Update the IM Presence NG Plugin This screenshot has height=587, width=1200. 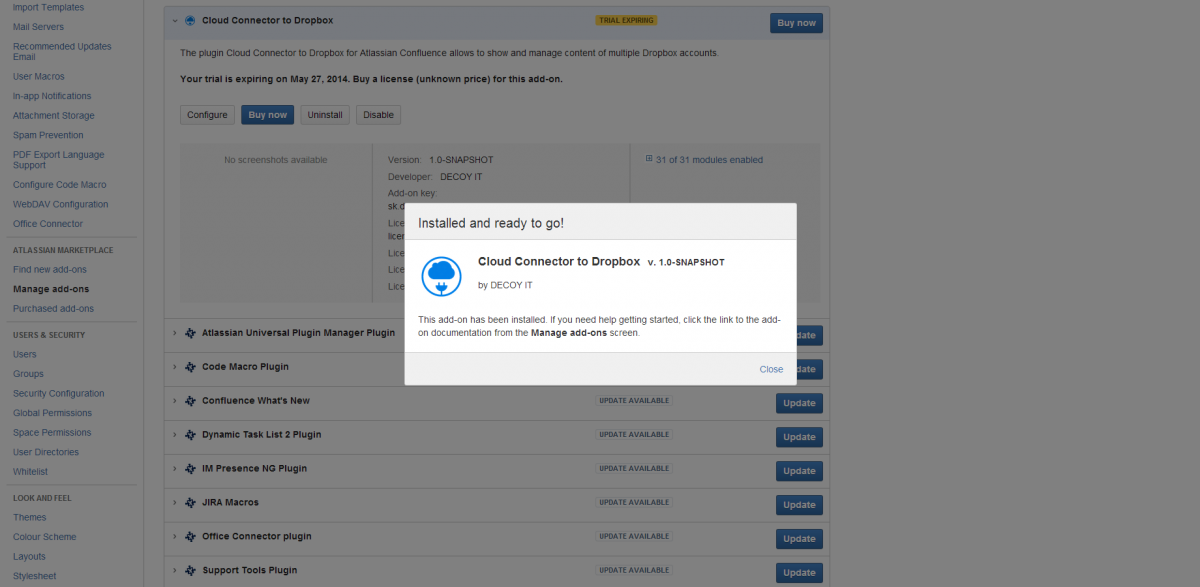[799, 471]
